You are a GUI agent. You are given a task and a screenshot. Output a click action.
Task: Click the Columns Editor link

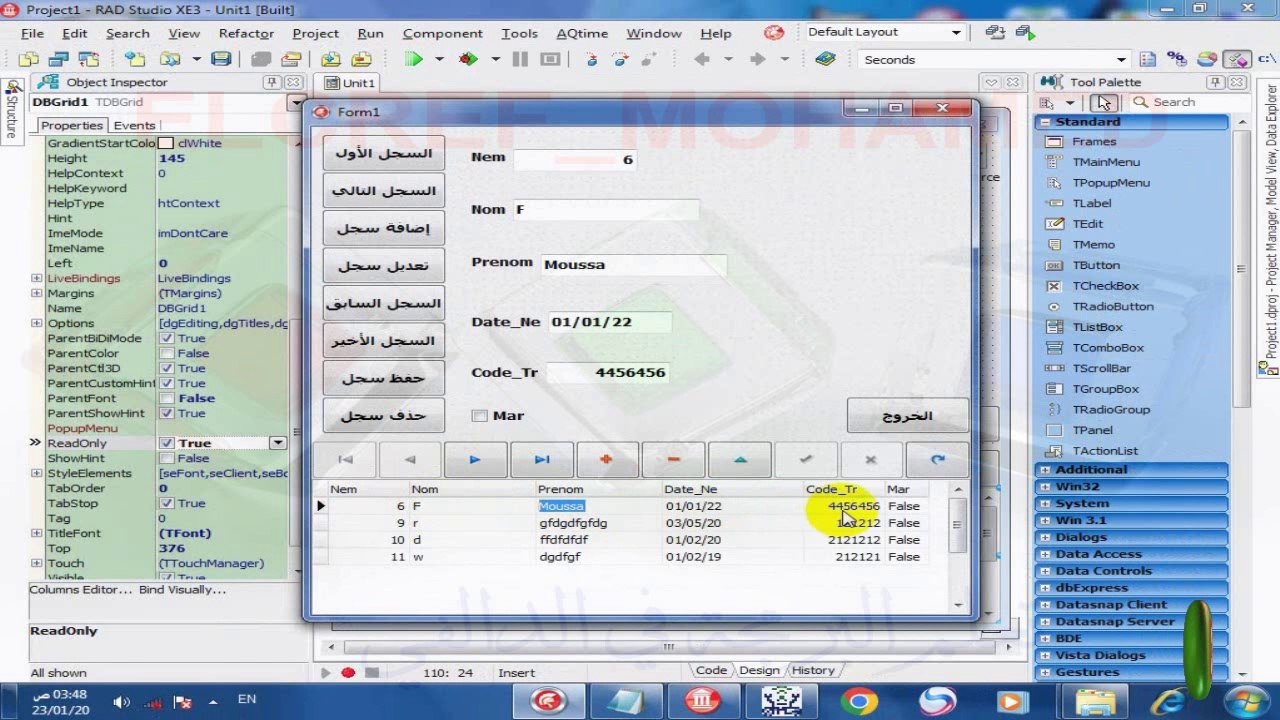(x=80, y=589)
